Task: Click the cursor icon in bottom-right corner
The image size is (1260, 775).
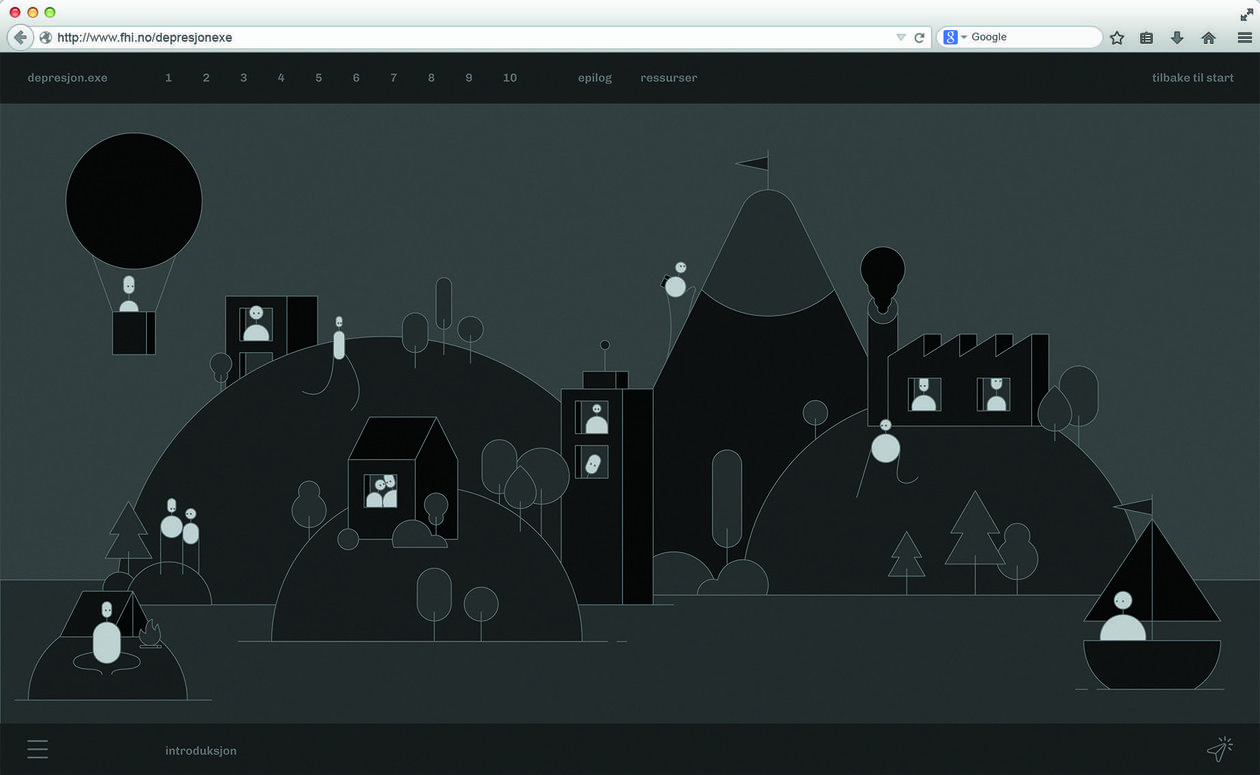Action: coord(1219,749)
